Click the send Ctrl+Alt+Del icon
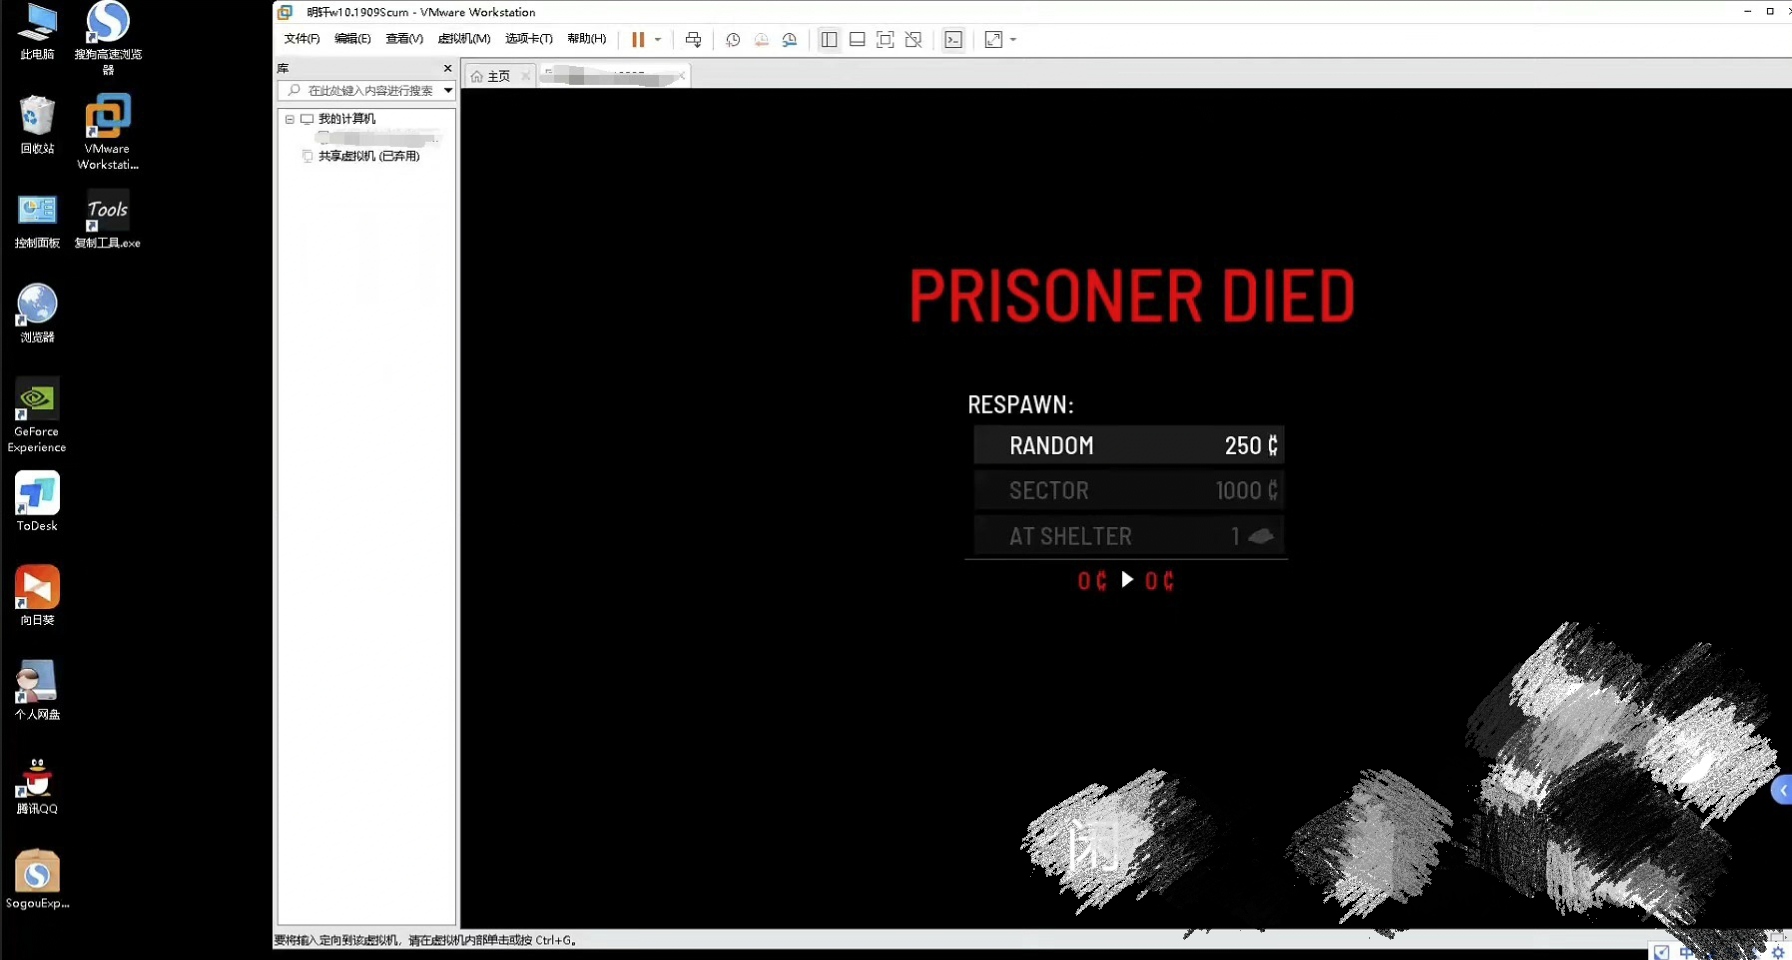Viewport: 1792px width, 960px height. coord(693,40)
